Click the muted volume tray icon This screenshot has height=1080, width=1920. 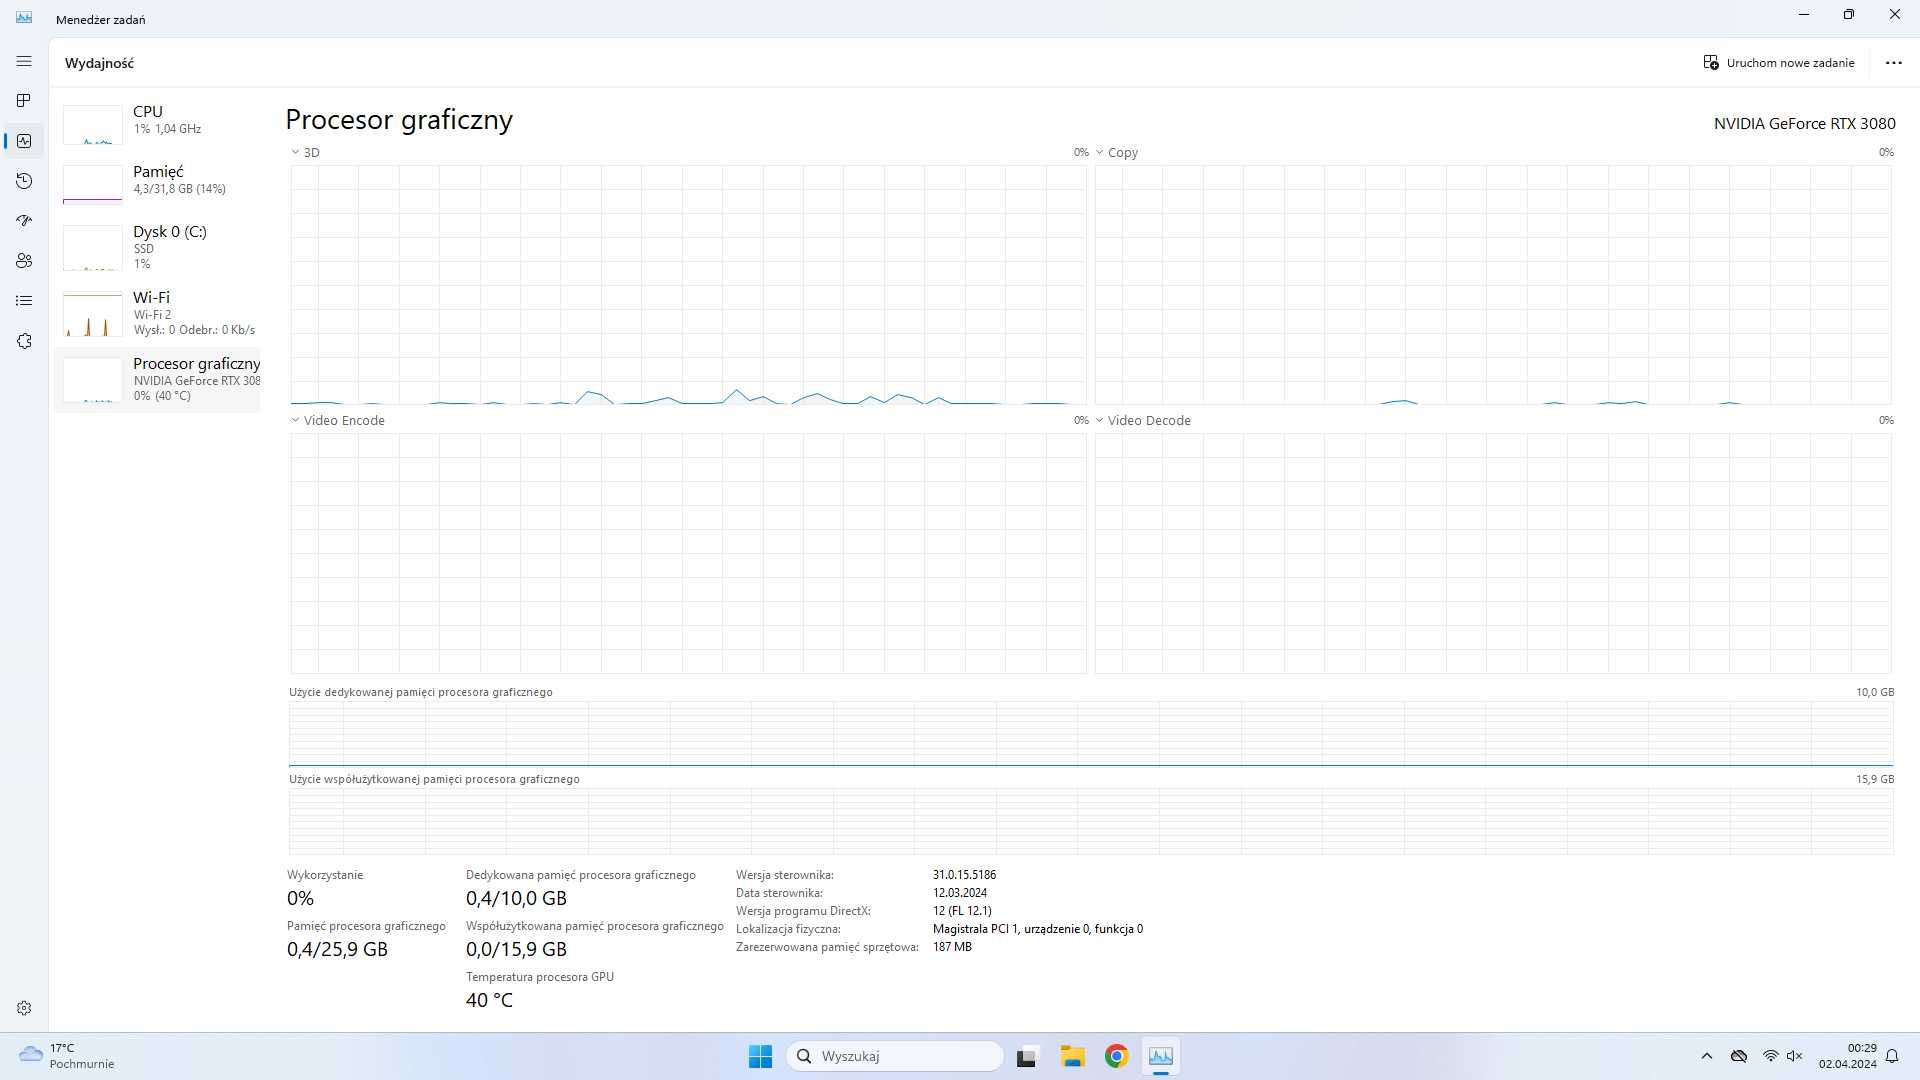[x=1795, y=1056]
